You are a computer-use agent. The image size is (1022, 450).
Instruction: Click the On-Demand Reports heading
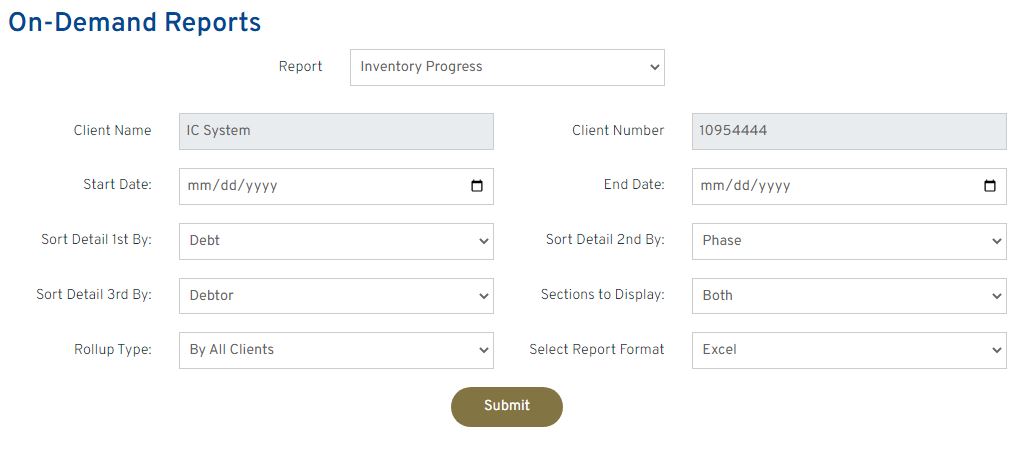pyautogui.click(x=135, y=22)
